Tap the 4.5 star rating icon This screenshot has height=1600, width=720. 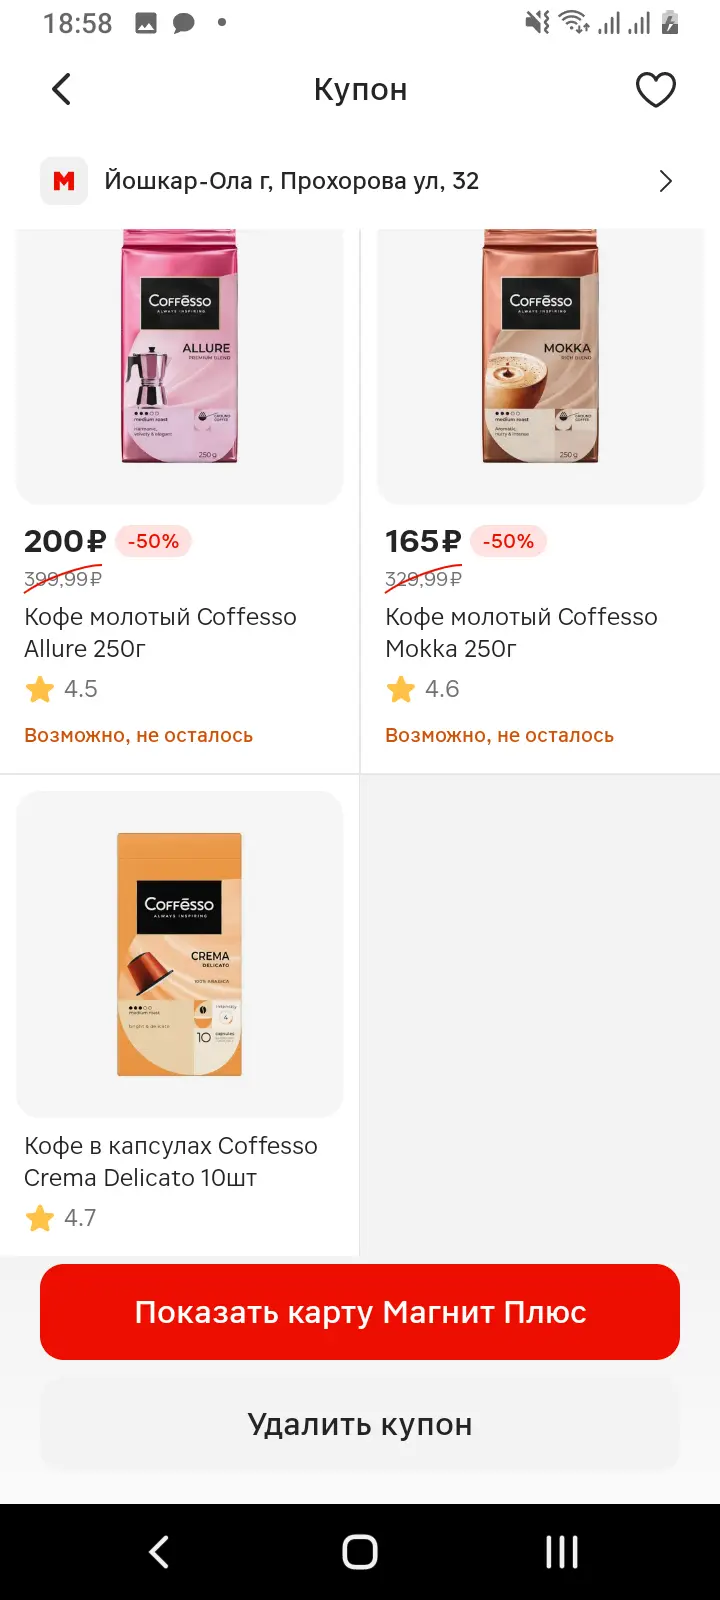coord(40,689)
